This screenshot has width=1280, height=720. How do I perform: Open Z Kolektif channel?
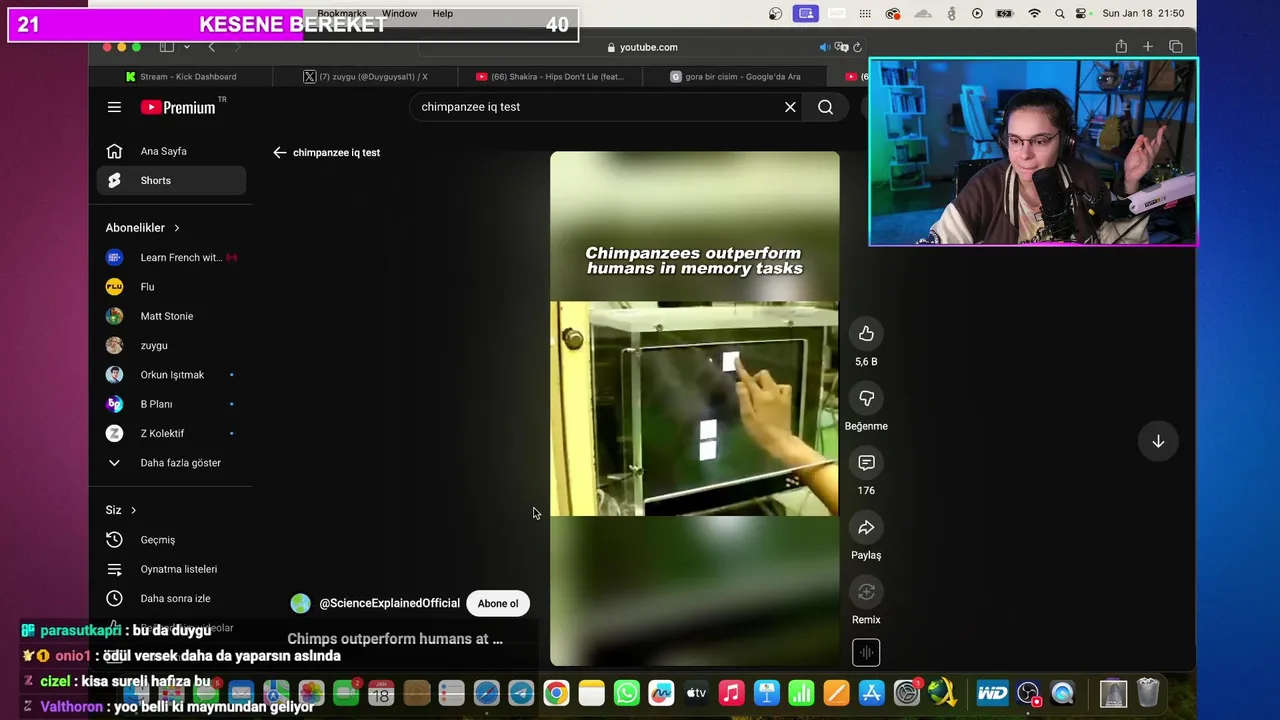(171, 433)
